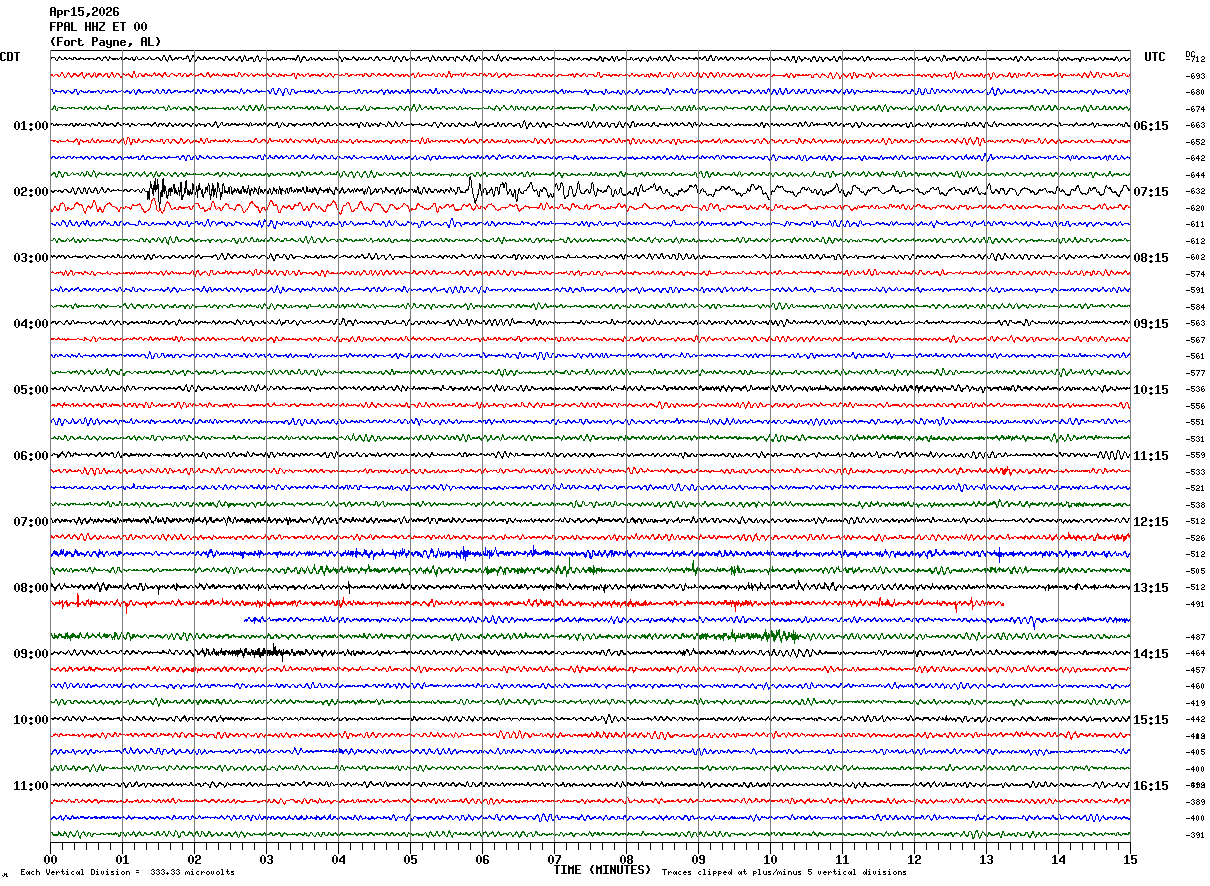Click the 07:15 UTC time label
Screen dimensions: 1210x886
(x=1151, y=192)
